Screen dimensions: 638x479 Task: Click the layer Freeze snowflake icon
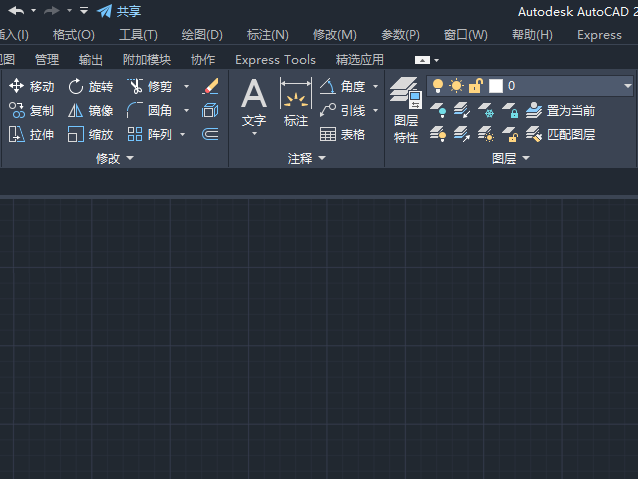(x=486, y=110)
